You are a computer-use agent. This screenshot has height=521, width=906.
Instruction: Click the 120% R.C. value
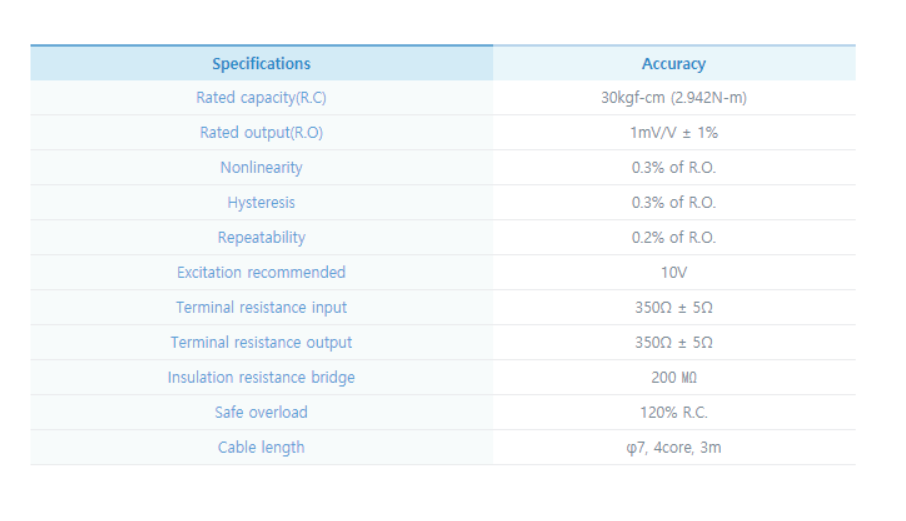pyautogui.click(x=673, y=413)
